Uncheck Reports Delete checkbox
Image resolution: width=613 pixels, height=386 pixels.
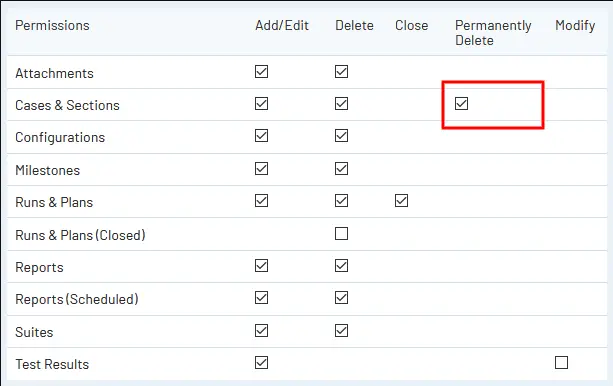tap(341, 266)
